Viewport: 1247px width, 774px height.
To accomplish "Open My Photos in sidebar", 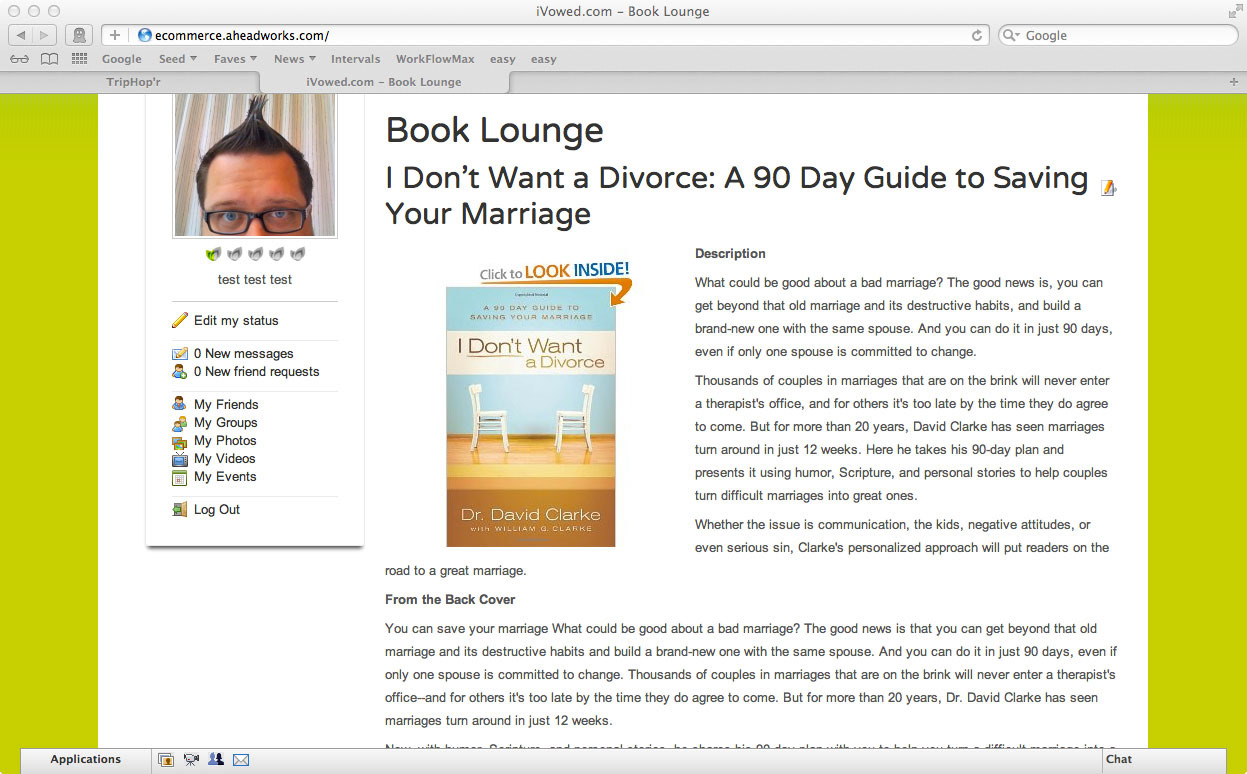I will [x=225, y=441].
